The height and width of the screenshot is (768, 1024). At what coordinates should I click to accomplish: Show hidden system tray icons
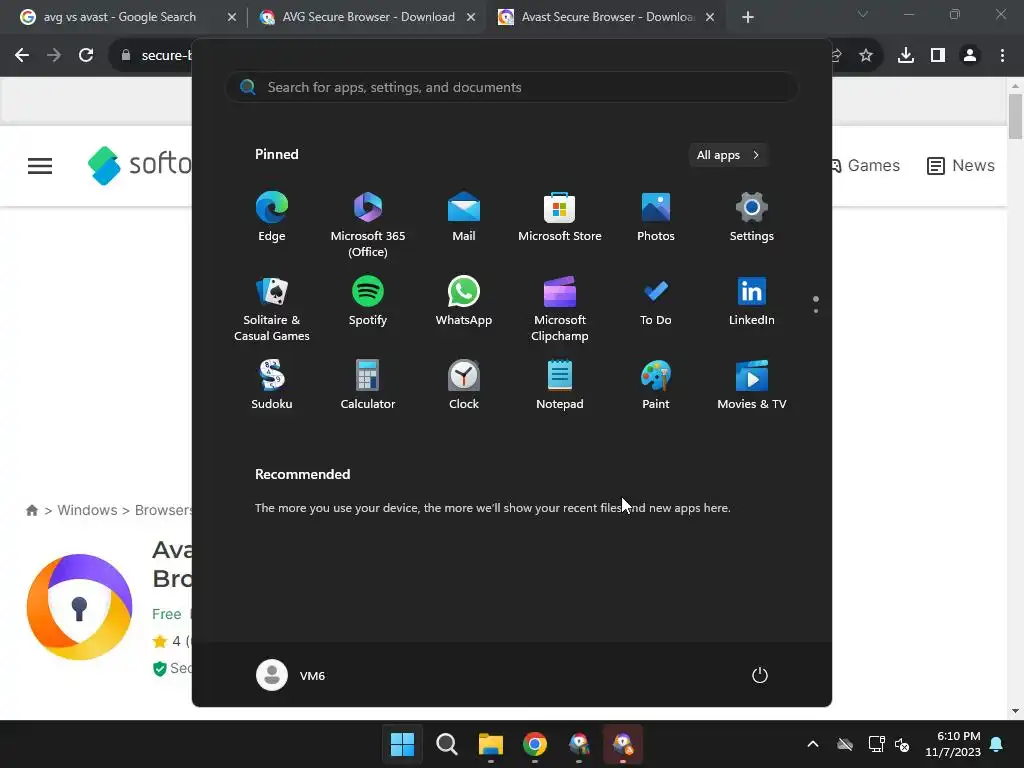point(813,744)
